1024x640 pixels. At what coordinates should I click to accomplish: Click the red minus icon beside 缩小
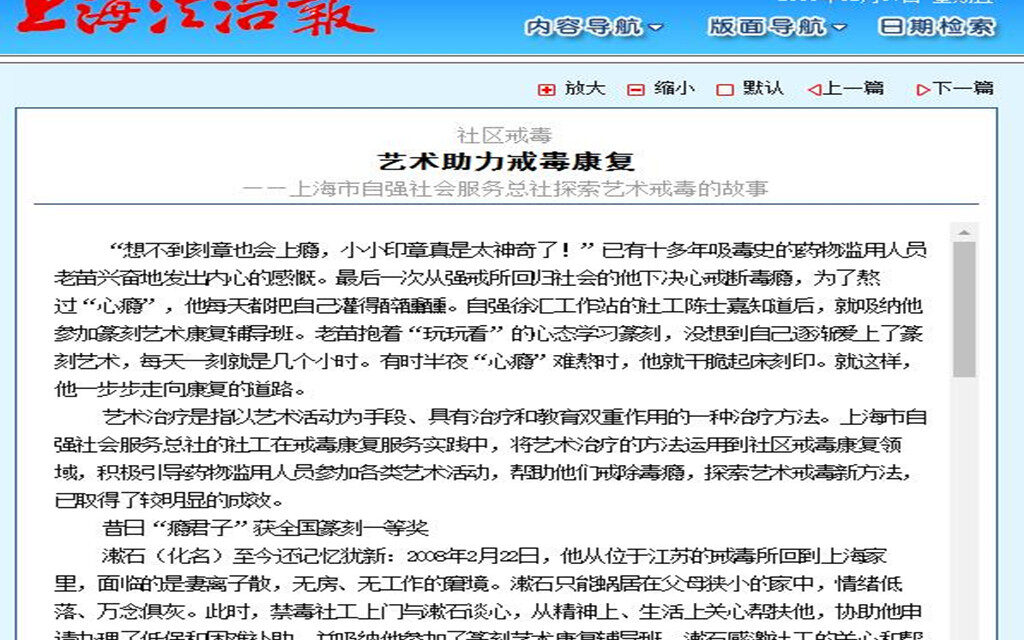click(x=635, y=90)
